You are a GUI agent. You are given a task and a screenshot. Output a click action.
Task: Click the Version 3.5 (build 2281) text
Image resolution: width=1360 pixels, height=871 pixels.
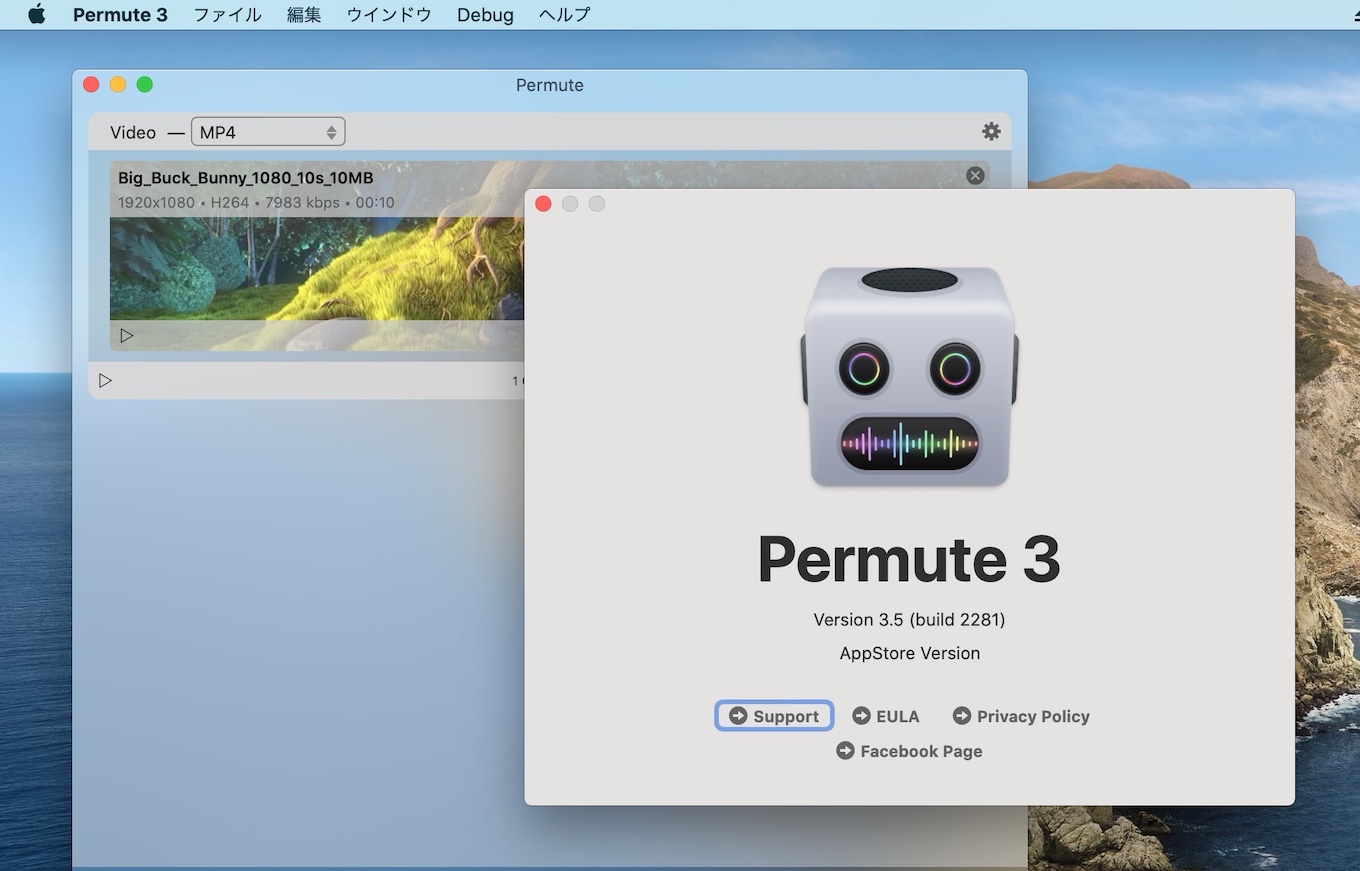pyautogui.click(x=909, y=620)
